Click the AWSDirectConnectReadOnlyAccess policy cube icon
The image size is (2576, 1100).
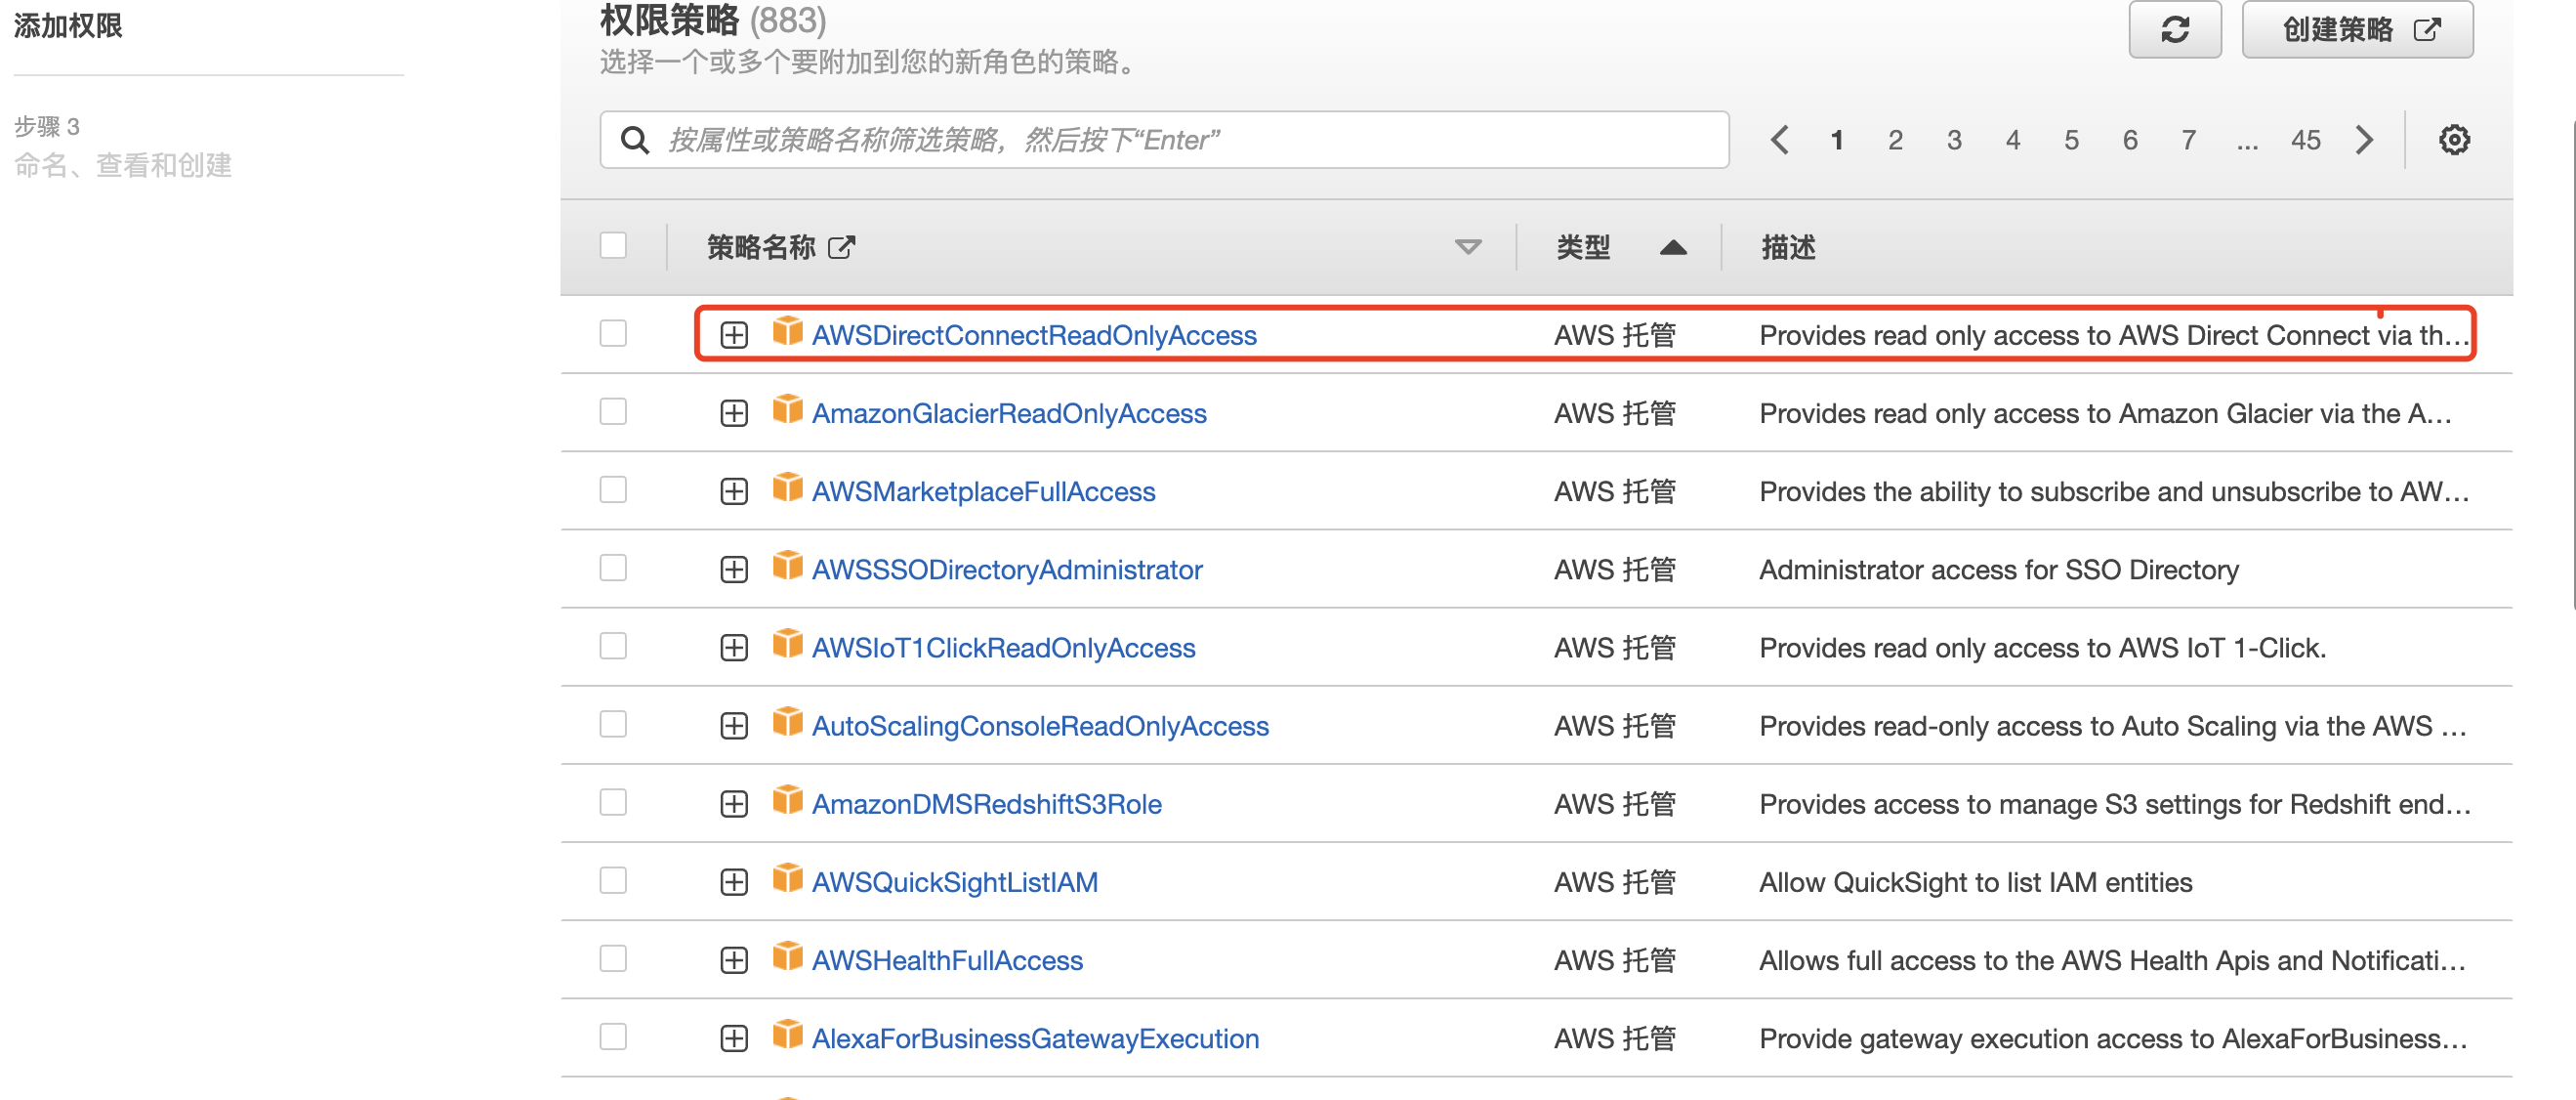click(787, 331)
